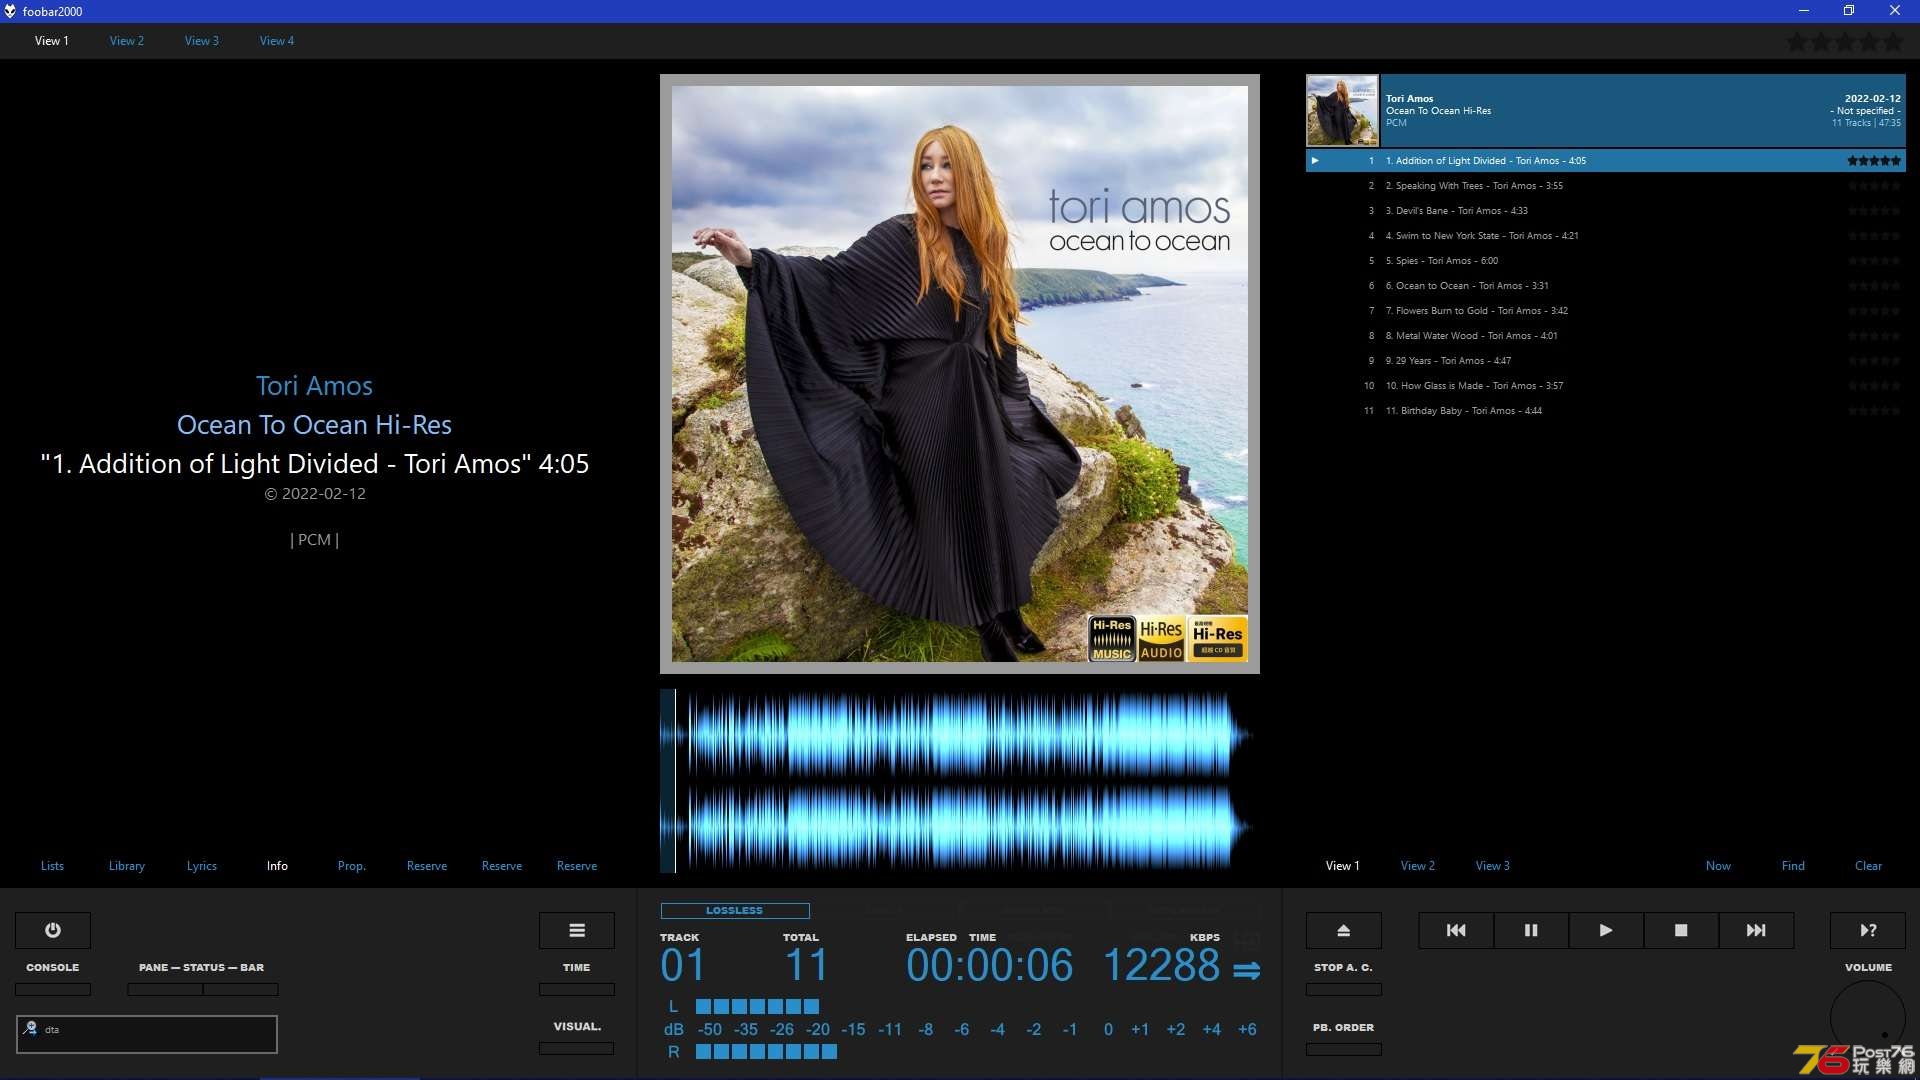
Task: Adjust the round VOLUME knob
Action: click(1868, 1018)
